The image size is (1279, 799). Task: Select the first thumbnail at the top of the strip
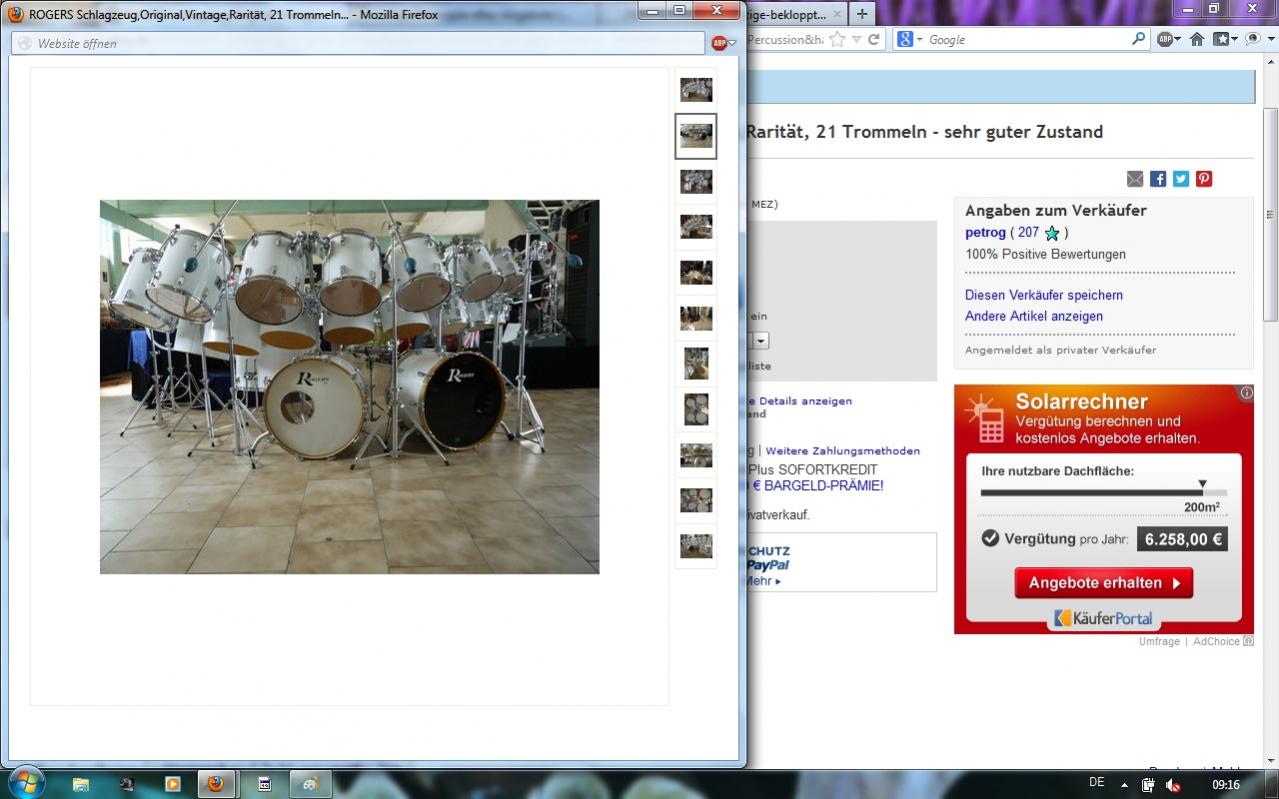pyautogui.click(x=696, y=90)
